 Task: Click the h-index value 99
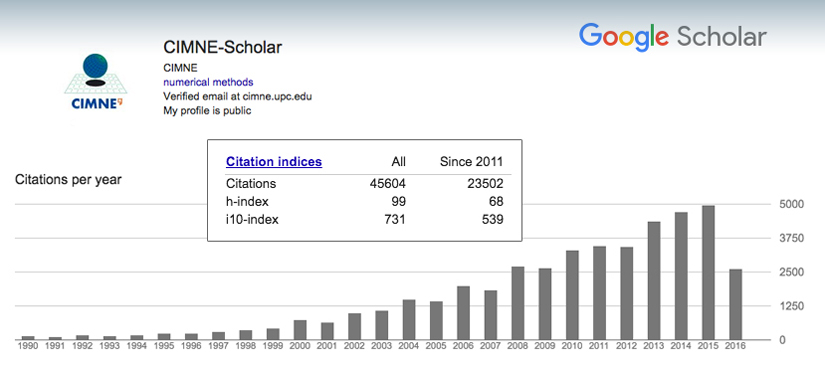(x=398, y=202)
